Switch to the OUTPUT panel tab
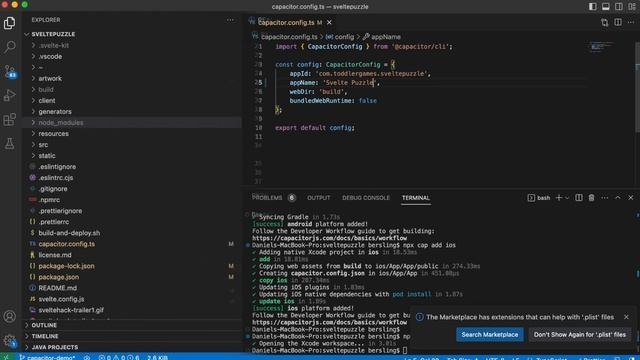 (318, 198)
